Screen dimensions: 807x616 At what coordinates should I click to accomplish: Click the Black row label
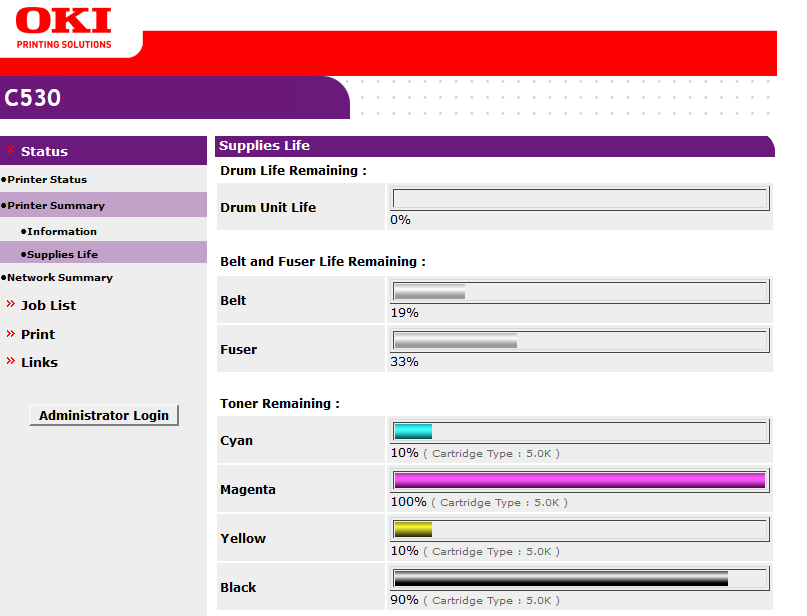coord(238,587)
